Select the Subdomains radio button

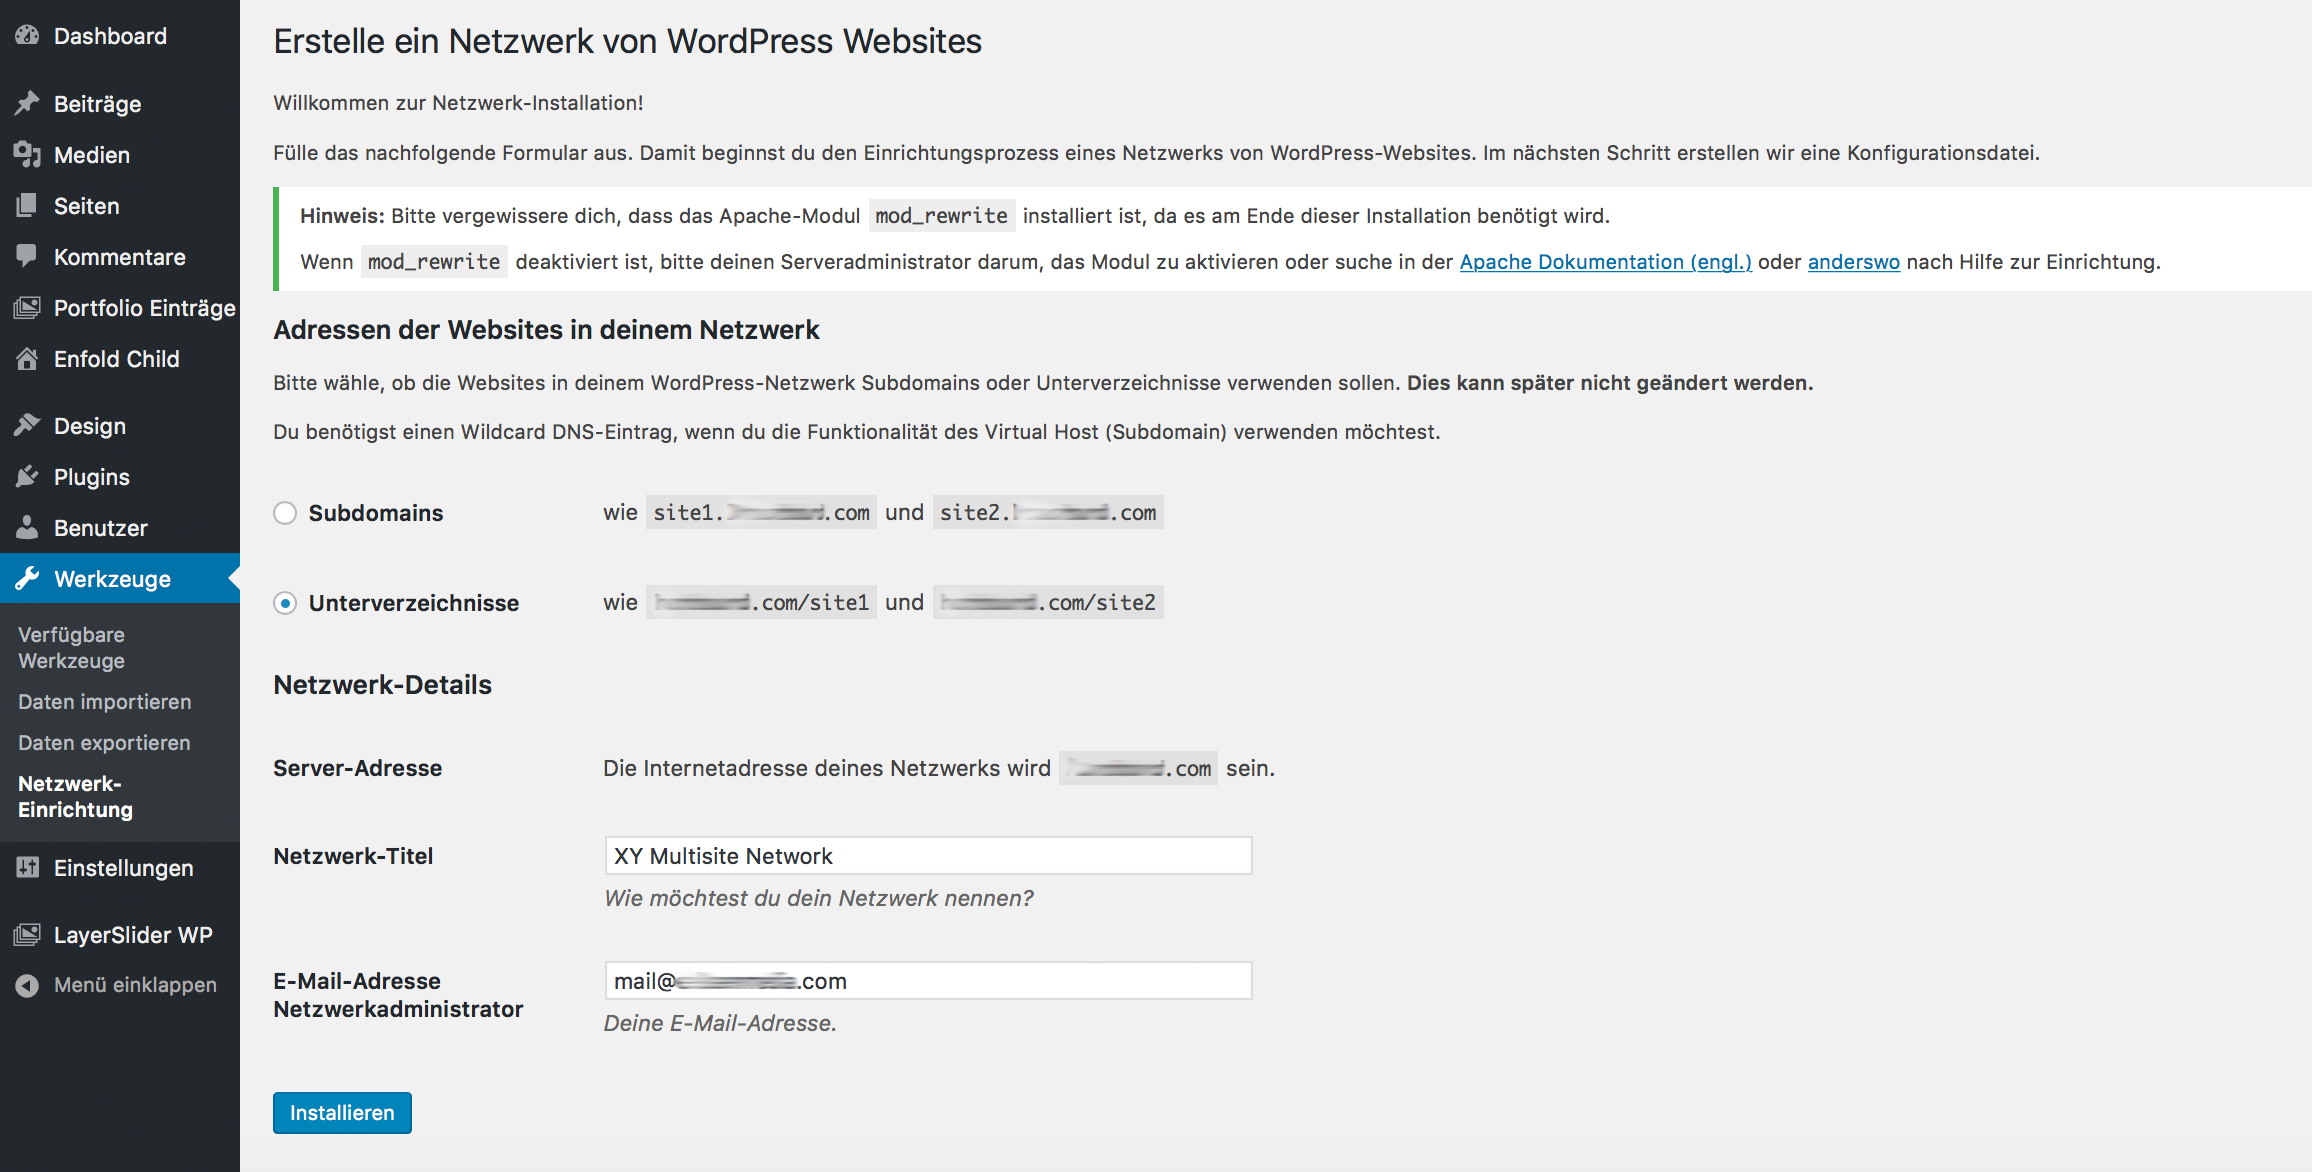click(285, 513)
